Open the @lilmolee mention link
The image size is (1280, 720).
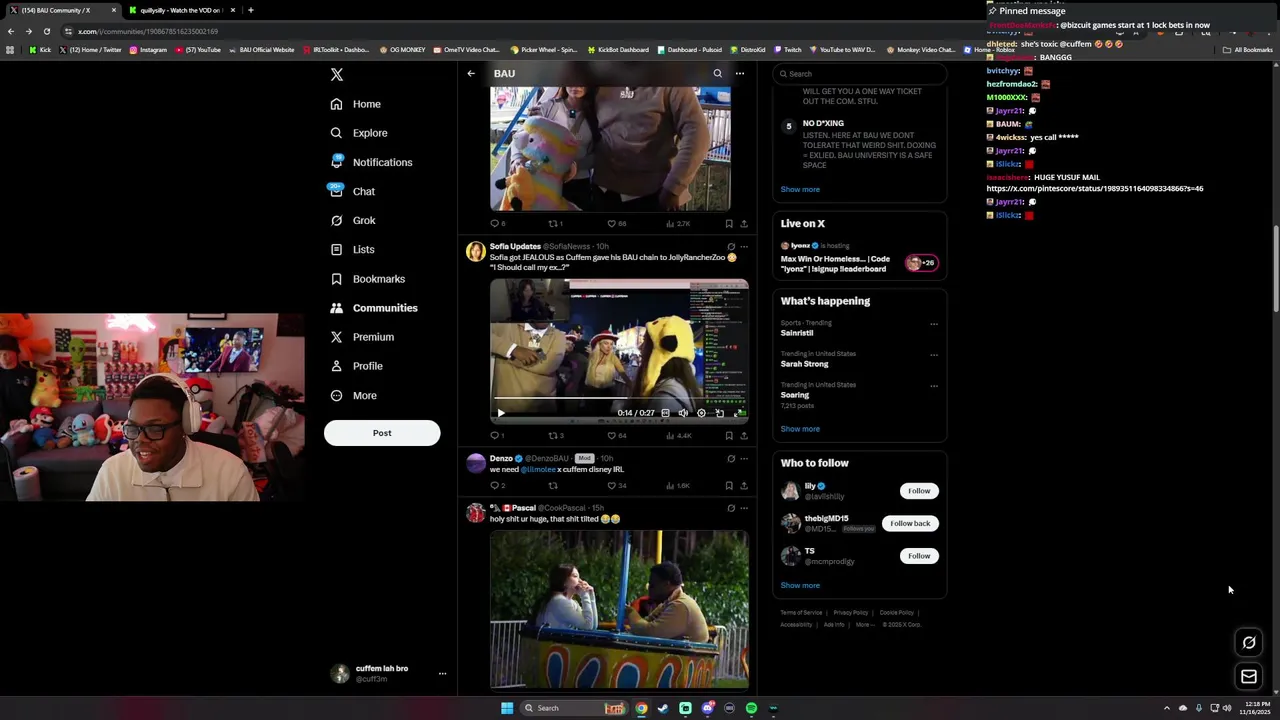pyautogui.click(x=538, y=469)
